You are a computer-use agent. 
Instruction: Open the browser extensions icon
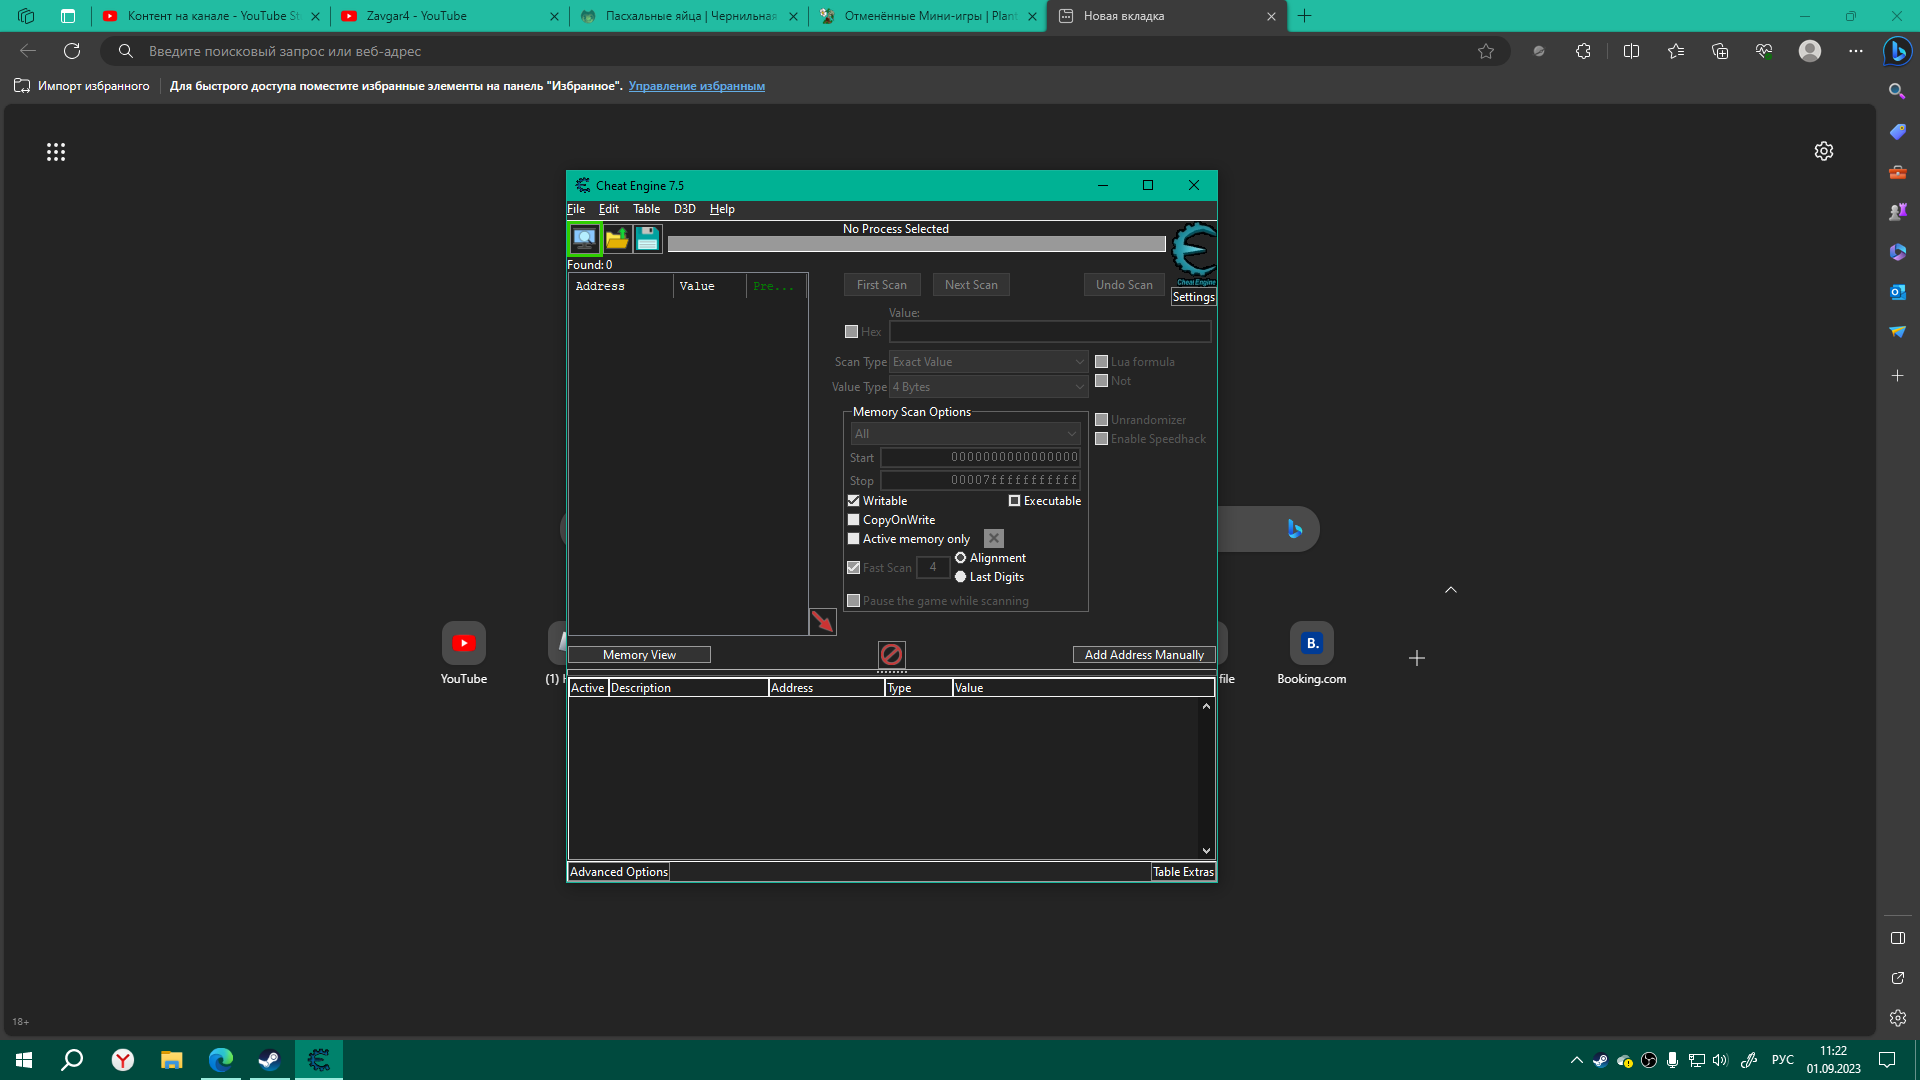pyautogui.click(x=1583, y=51)
